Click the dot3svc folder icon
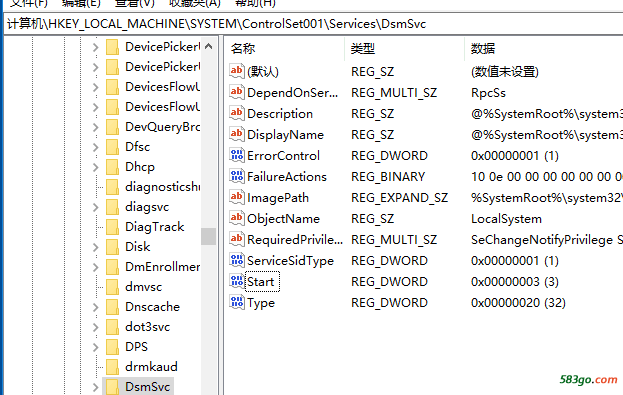The image size is (623, 395). pyautogui.click(x=112, y=327)
